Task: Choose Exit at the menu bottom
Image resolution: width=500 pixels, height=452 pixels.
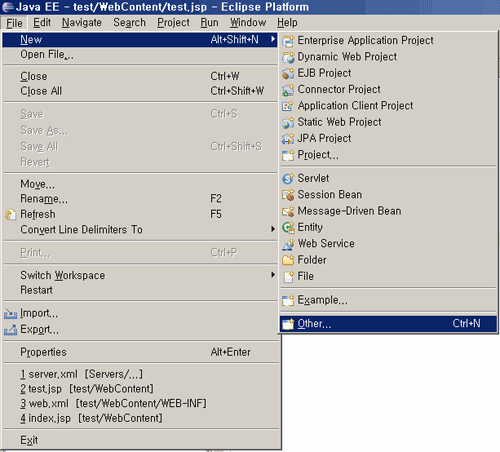Action: click(141, 440)
